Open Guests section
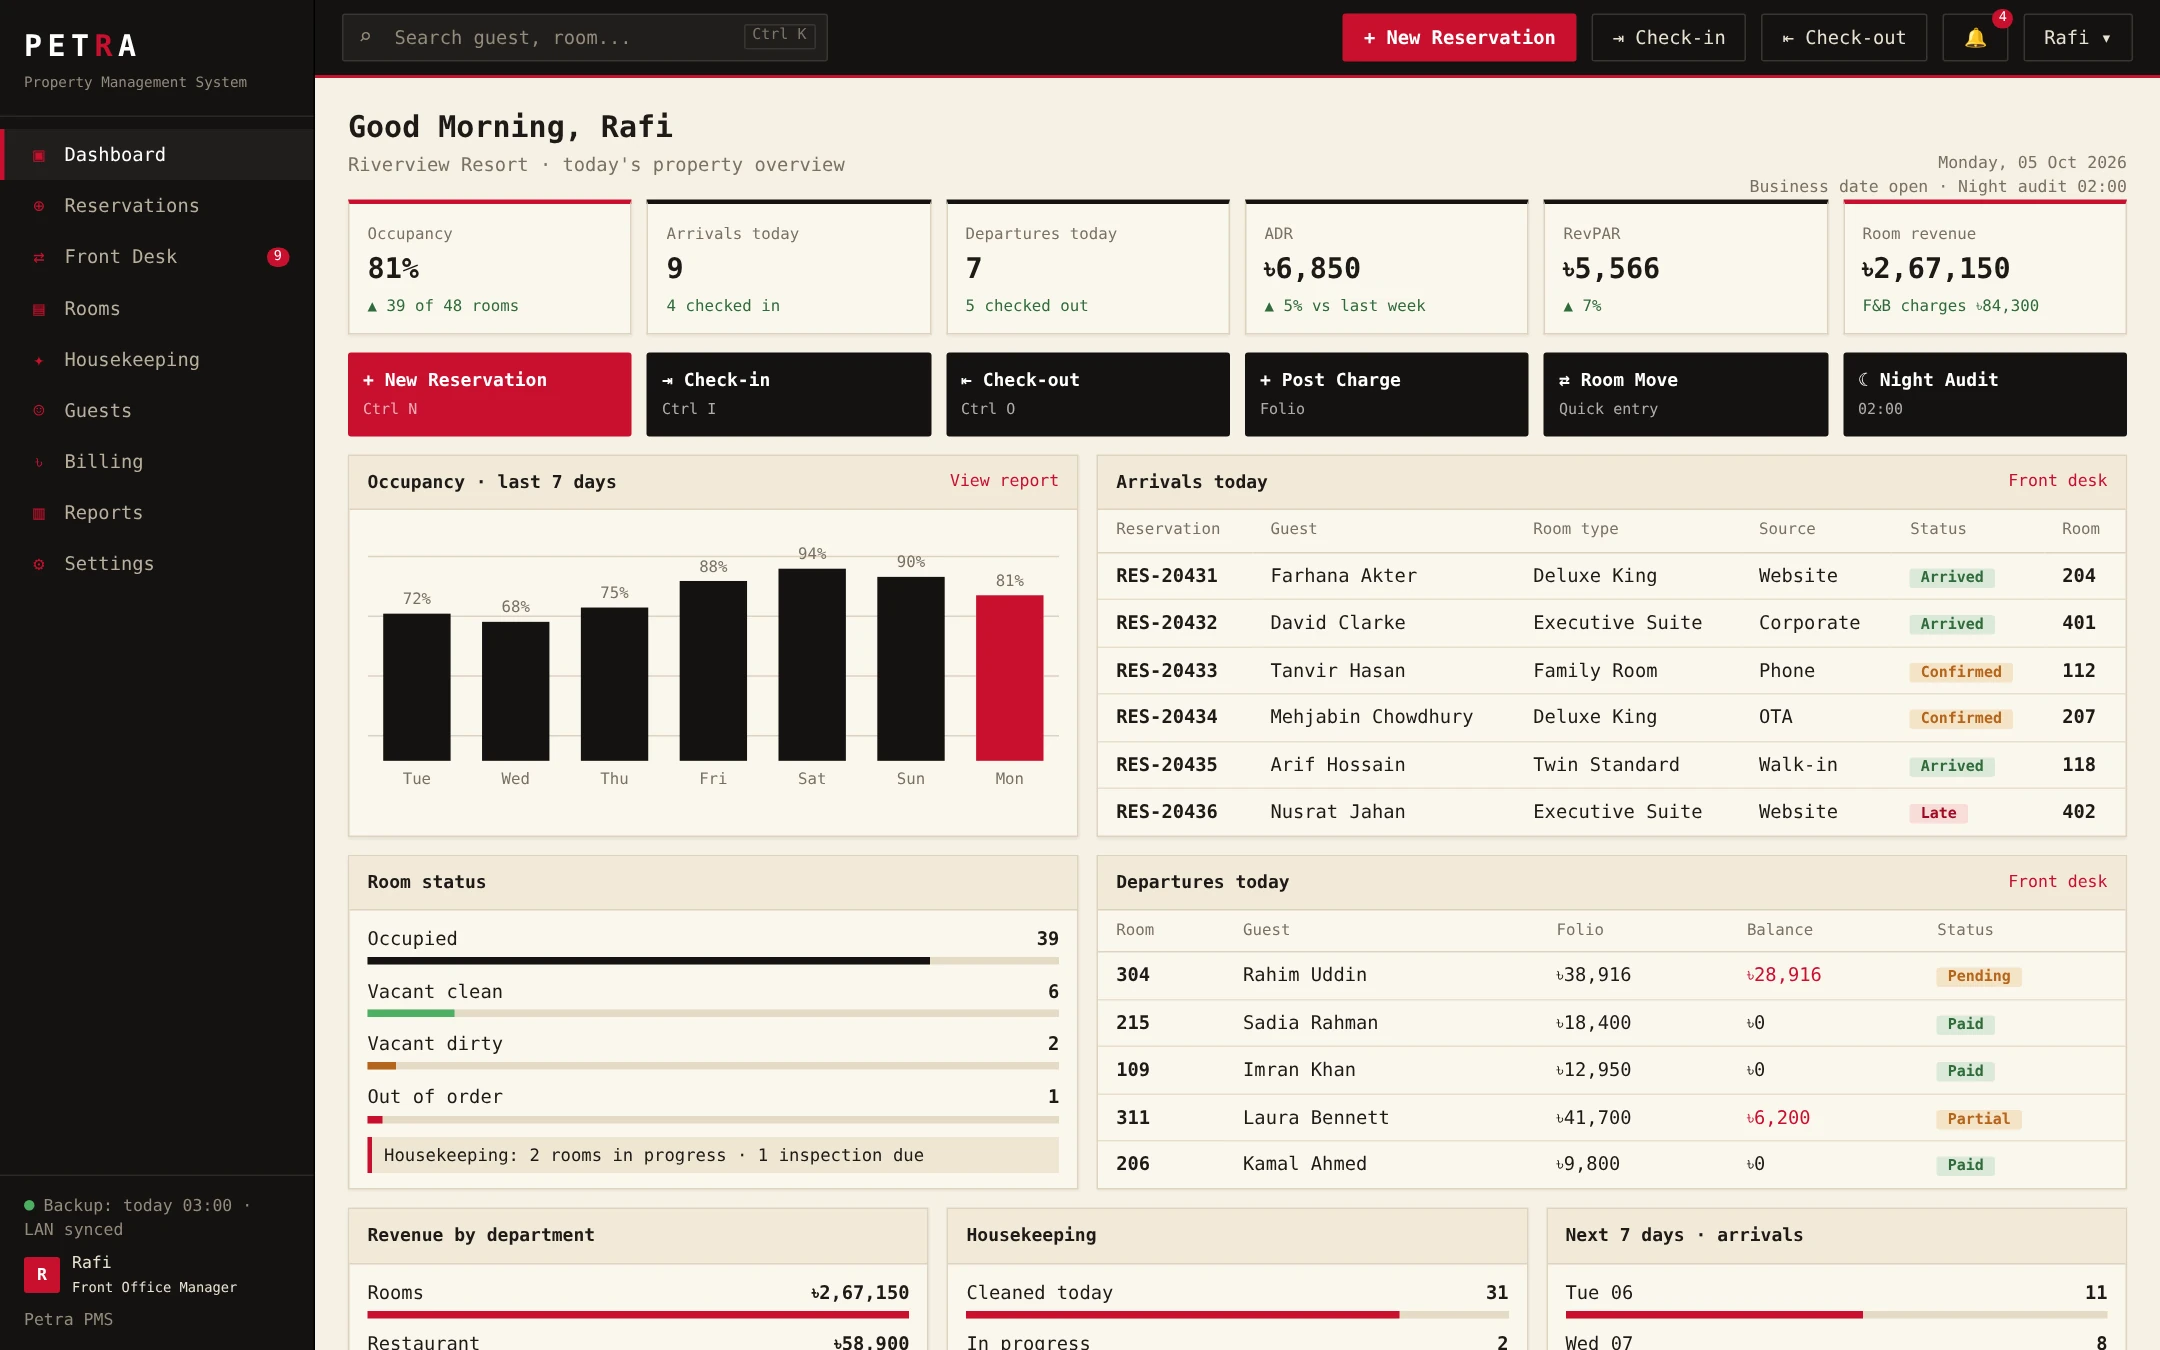 (158, 411)
